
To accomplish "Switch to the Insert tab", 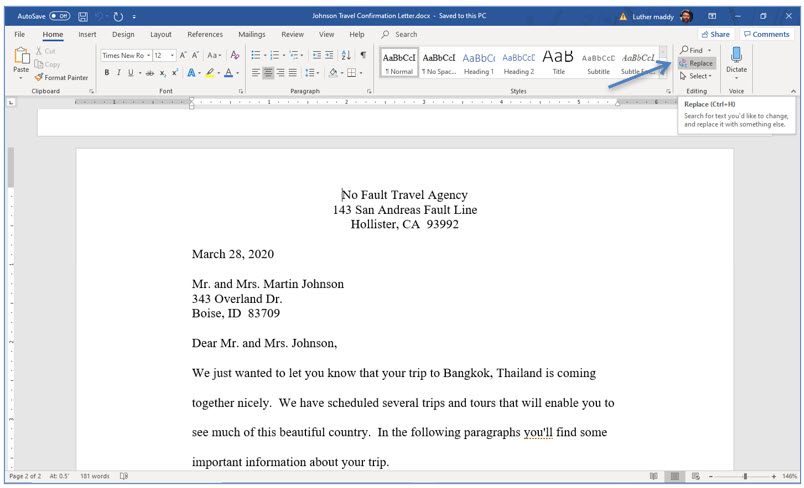I will (x=87, y=34).
